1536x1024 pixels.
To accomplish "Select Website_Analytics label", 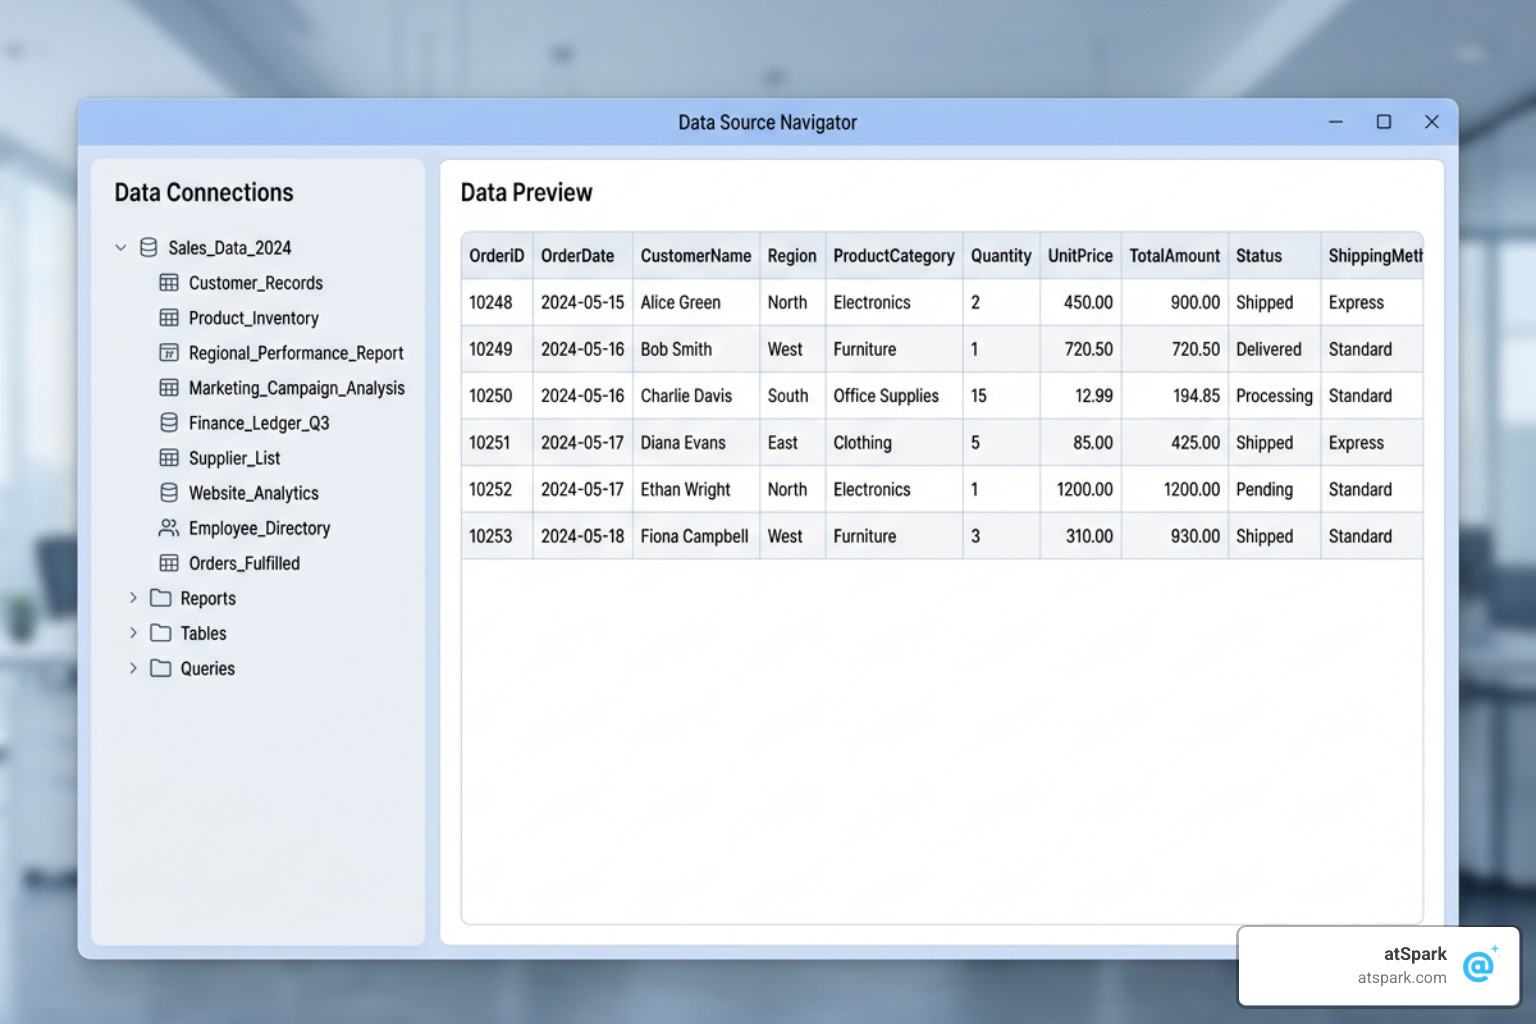I will pos(254,493).
